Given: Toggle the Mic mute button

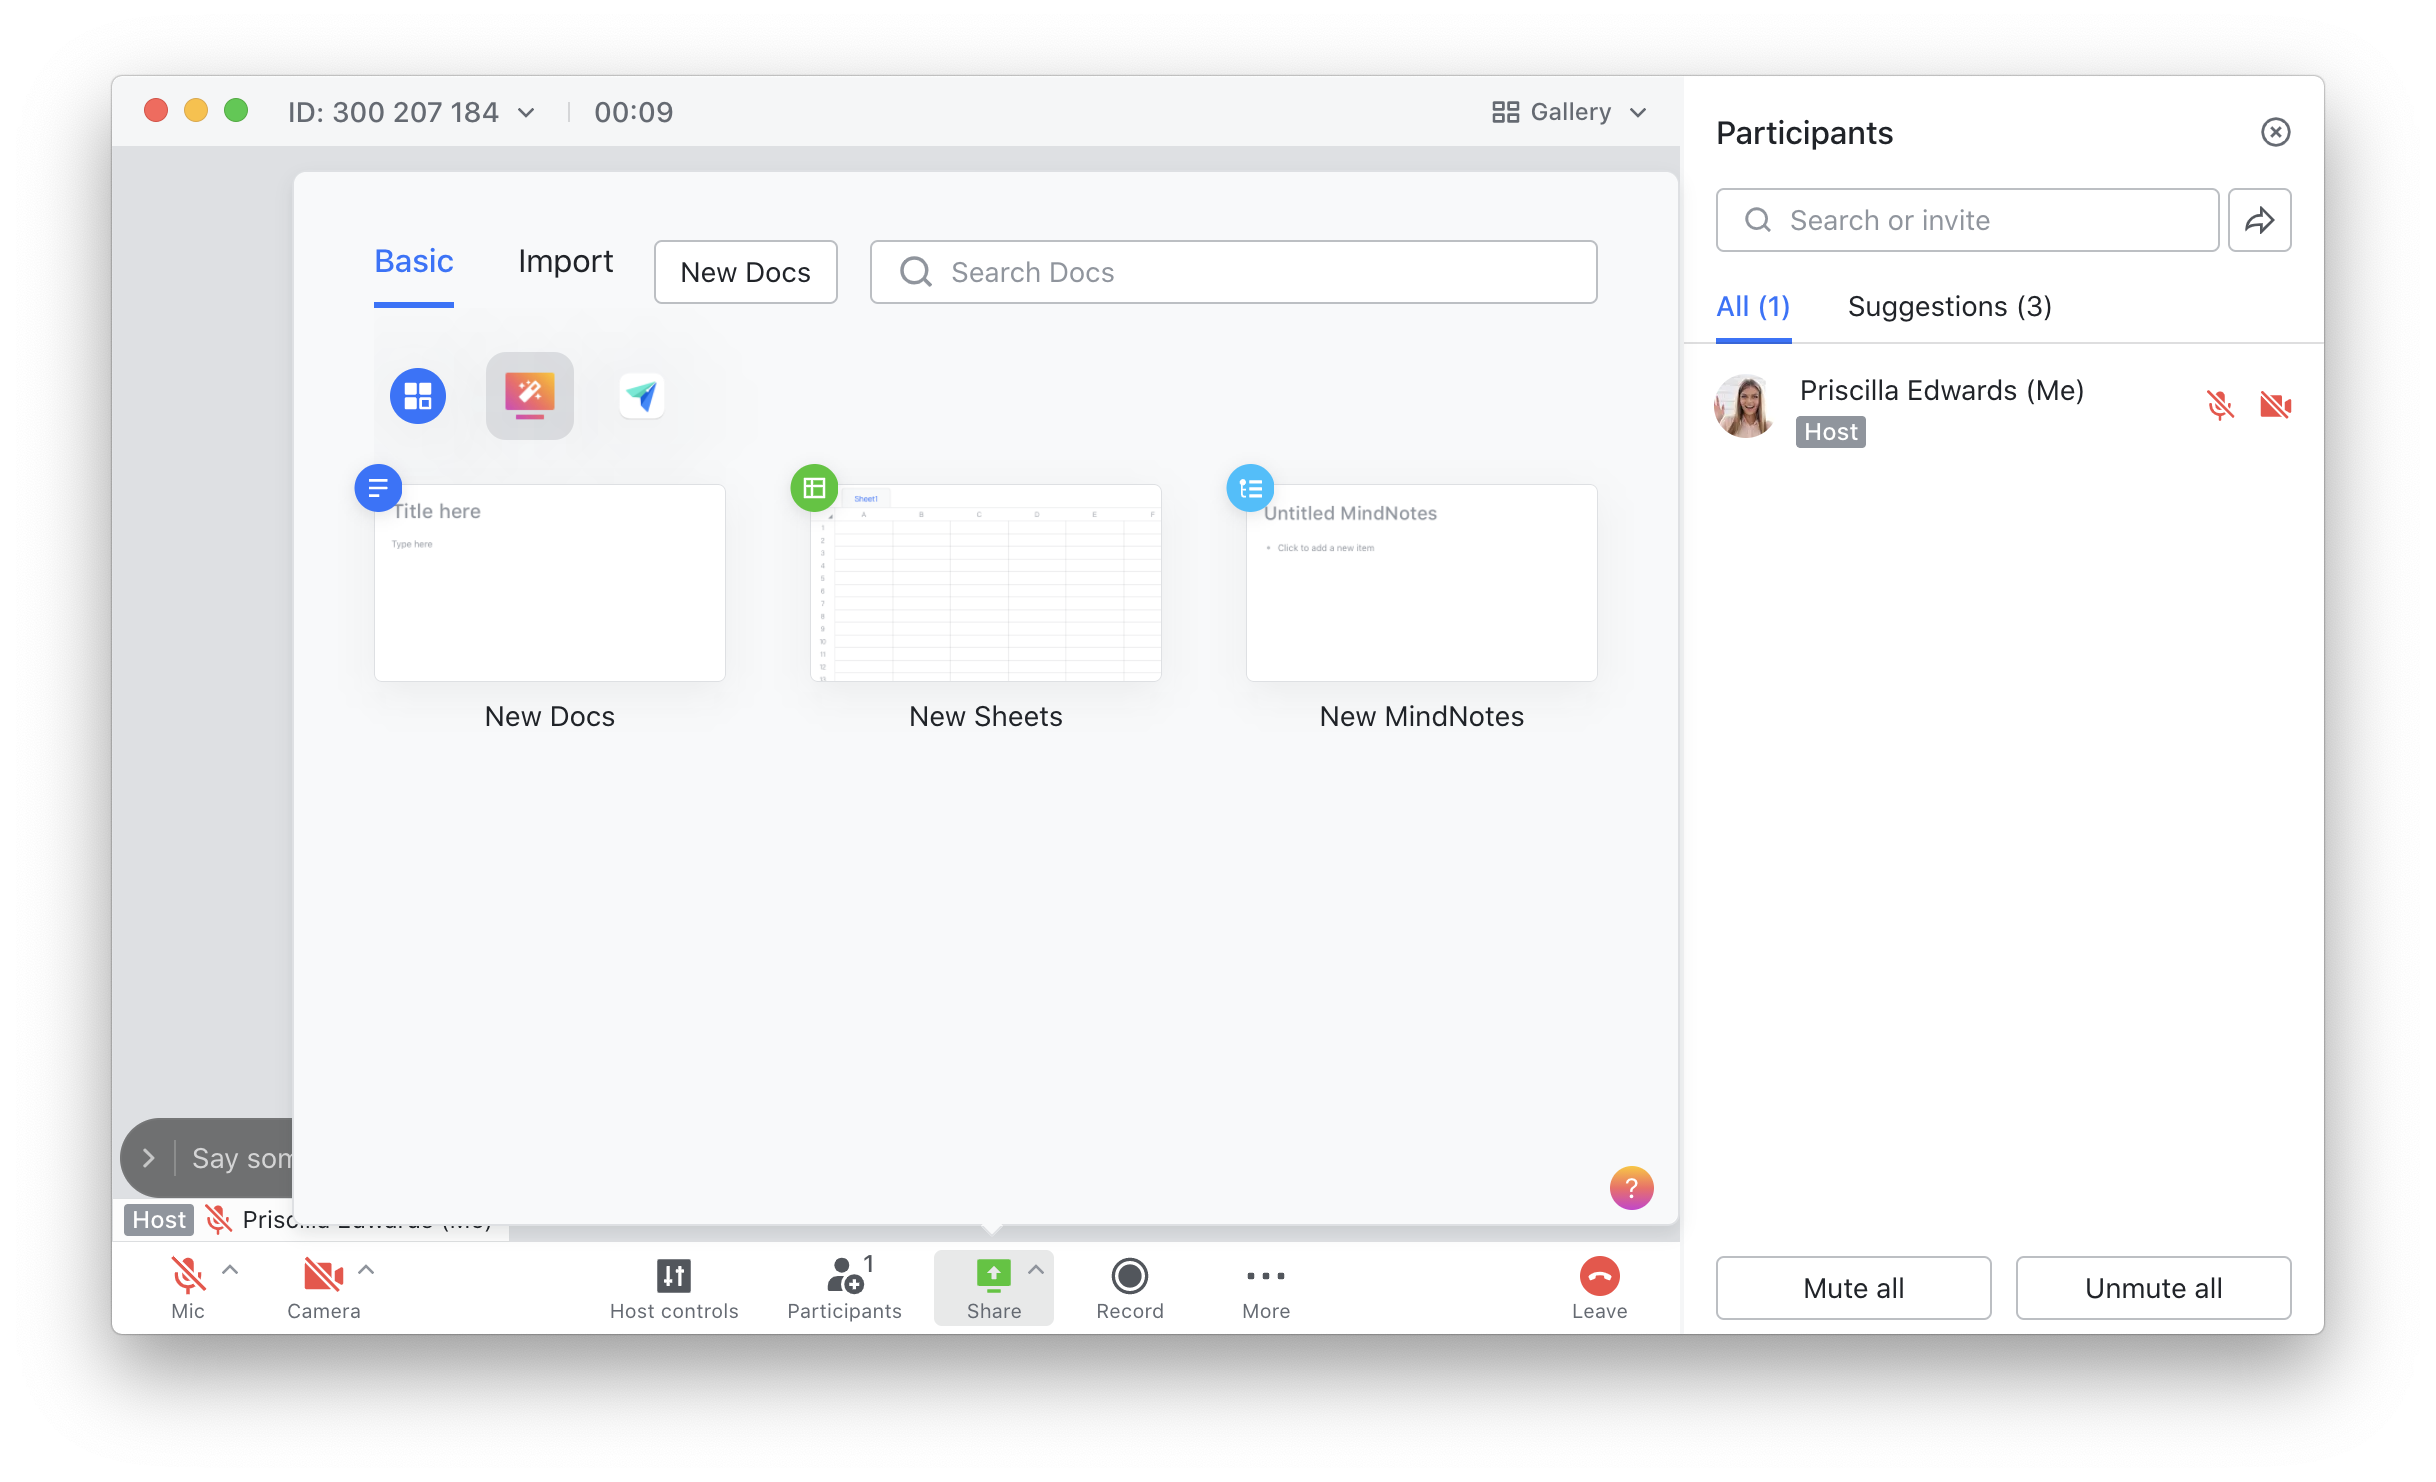Looking at the screenshot, I should 187,1276.
